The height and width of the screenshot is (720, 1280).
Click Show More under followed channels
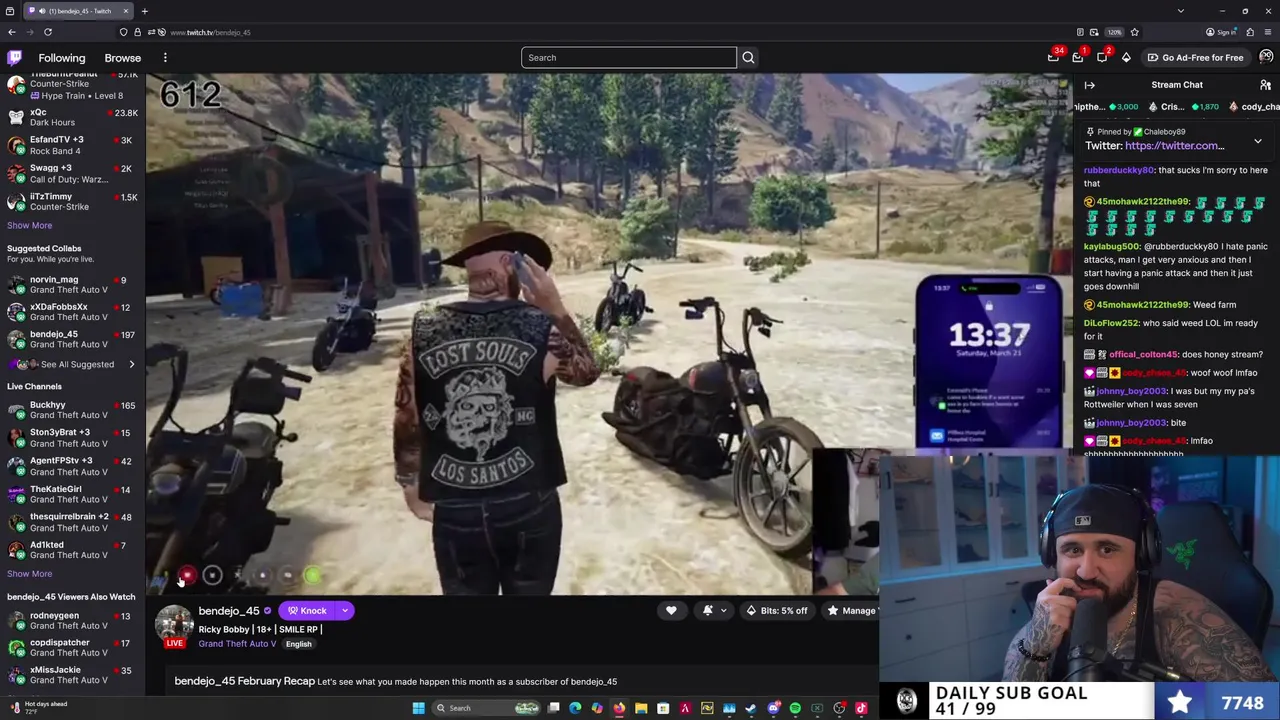pos(29,225)
